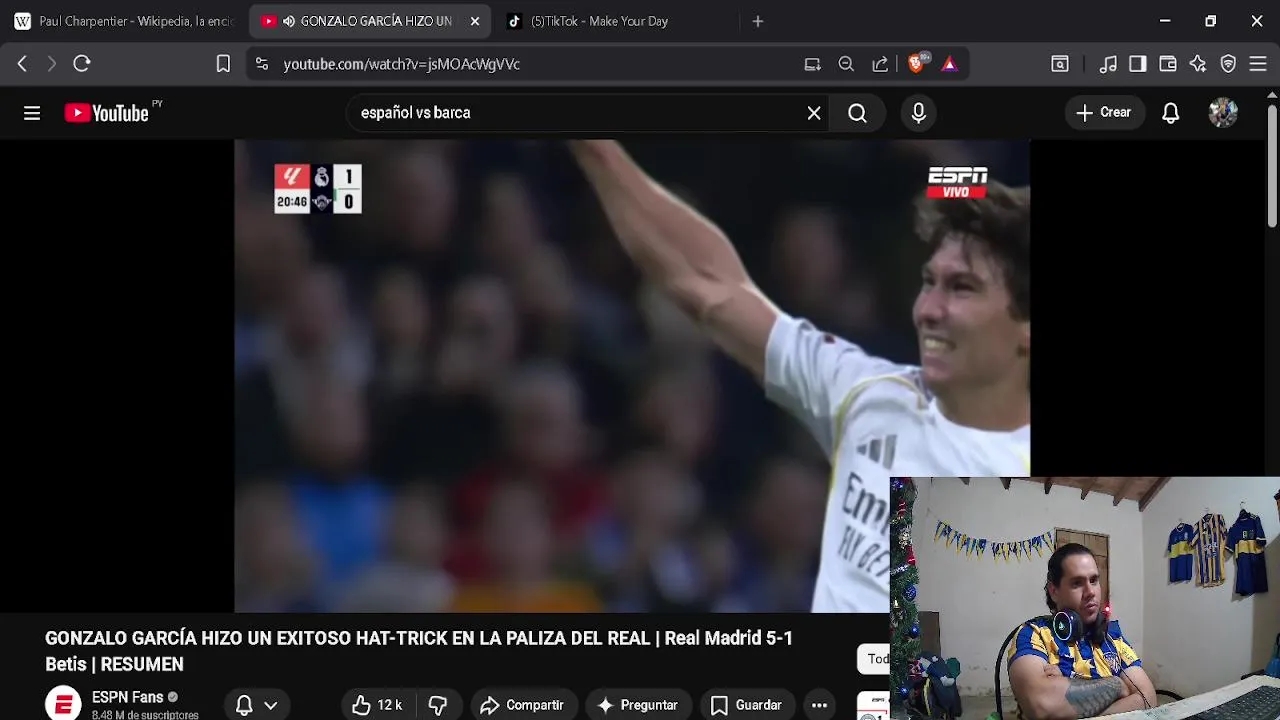The image size is (1280, 720).
Task: Open the account avatar menu
Action: coord(1223,113)
